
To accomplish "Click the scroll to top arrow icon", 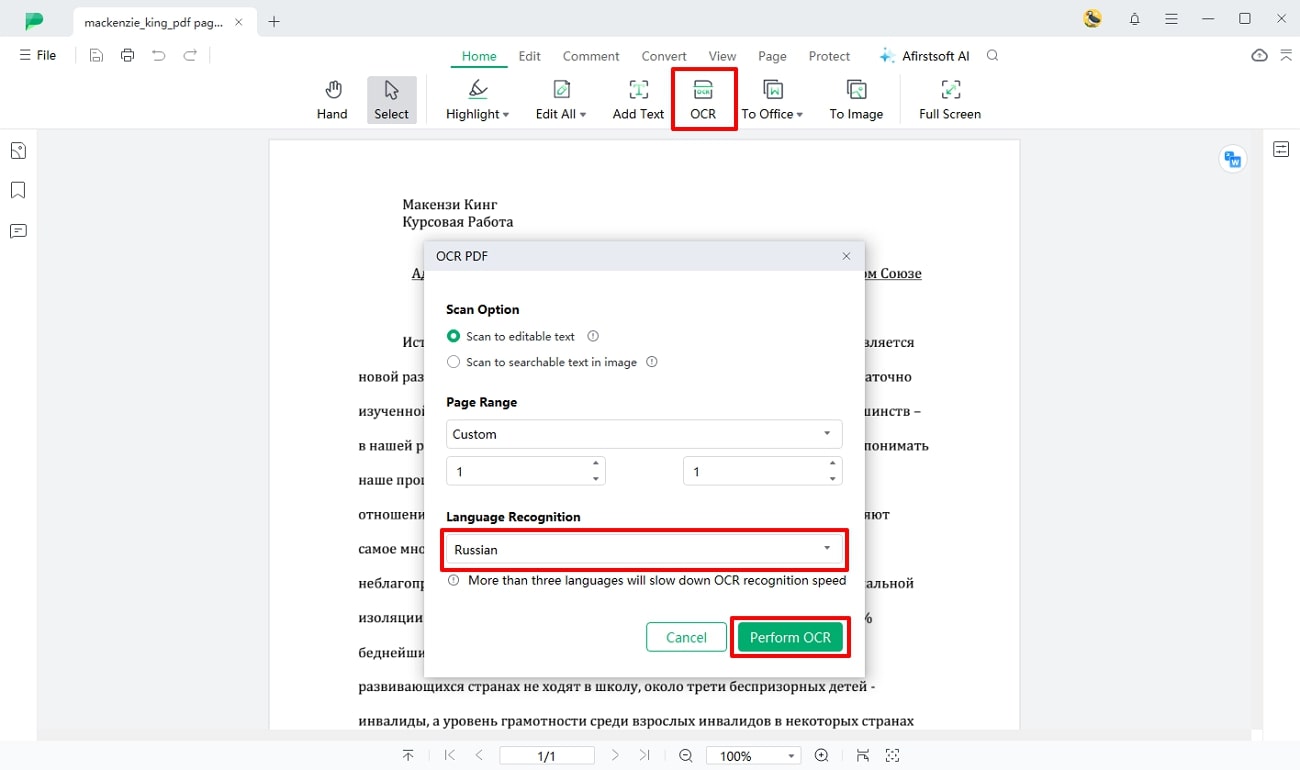I will coord(408,756).
